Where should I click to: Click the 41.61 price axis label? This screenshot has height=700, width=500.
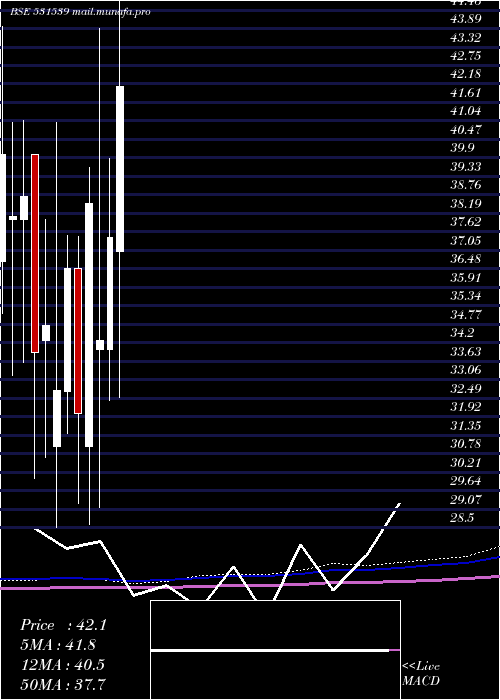pyautogui.click(x=466, y=93)
